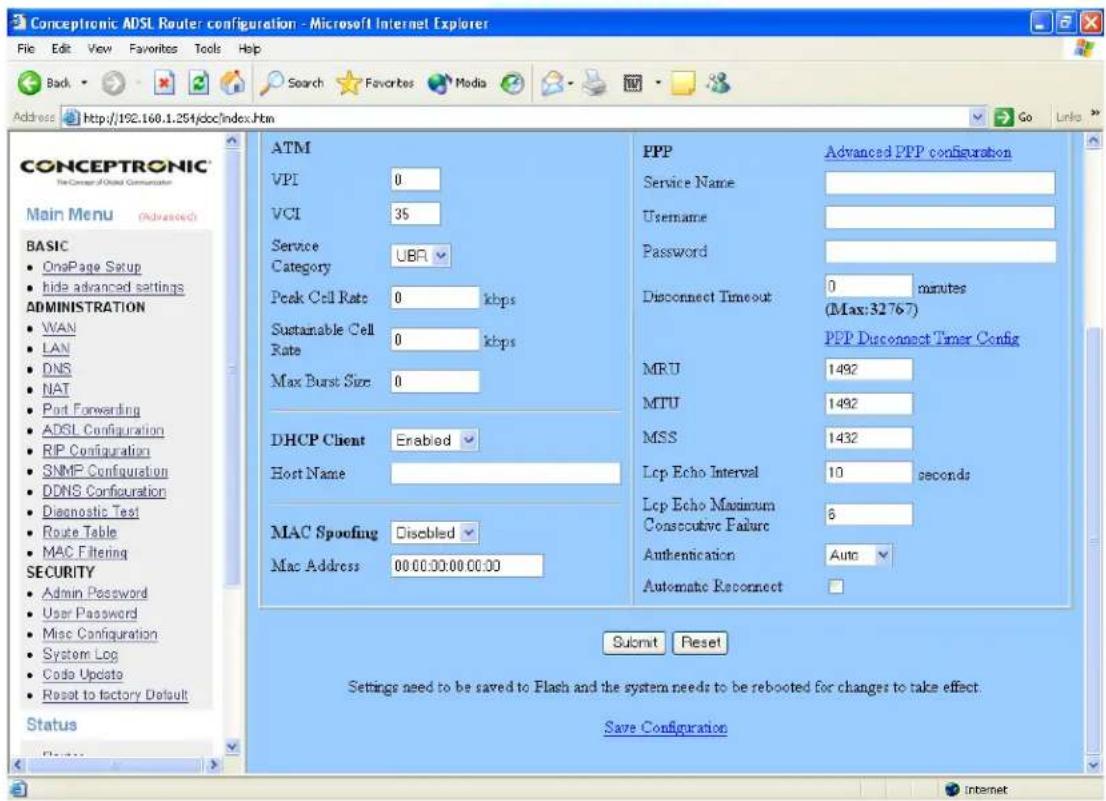Open the Search toolbar button
The height and width of the screenshot is (801, 1106).
tap(292, 83)
